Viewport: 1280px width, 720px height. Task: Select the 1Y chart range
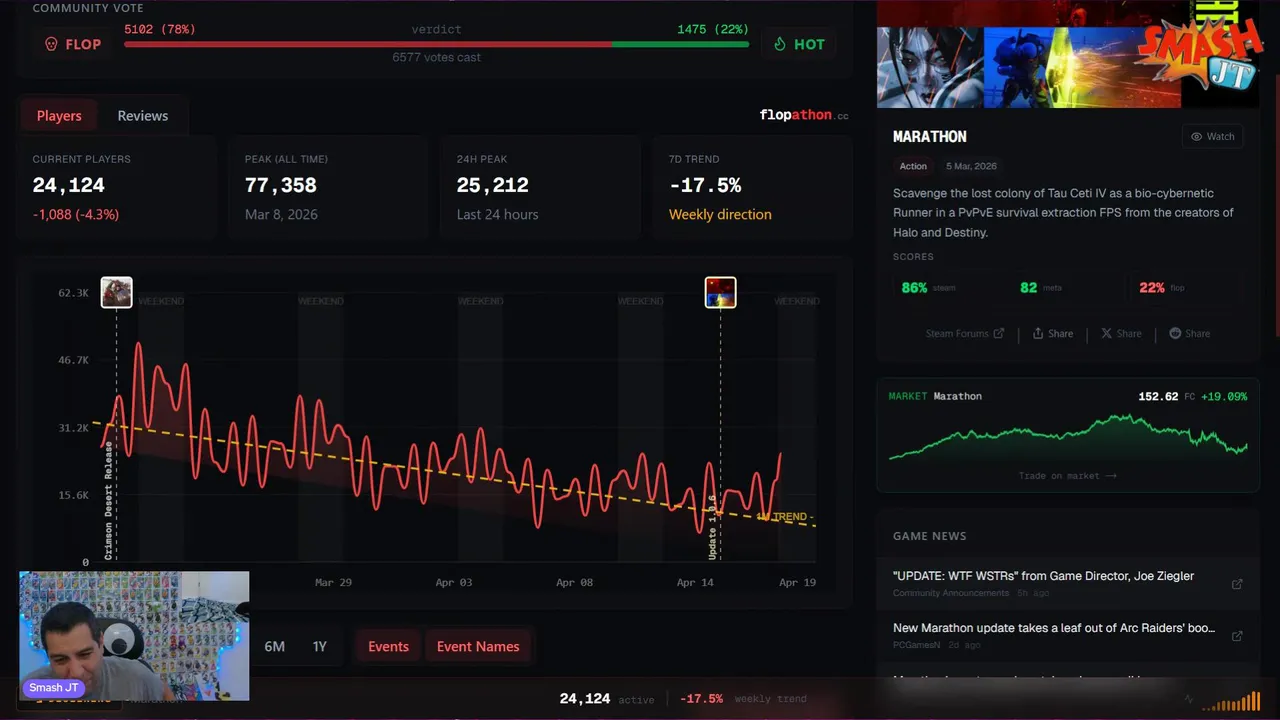[319, 646]
